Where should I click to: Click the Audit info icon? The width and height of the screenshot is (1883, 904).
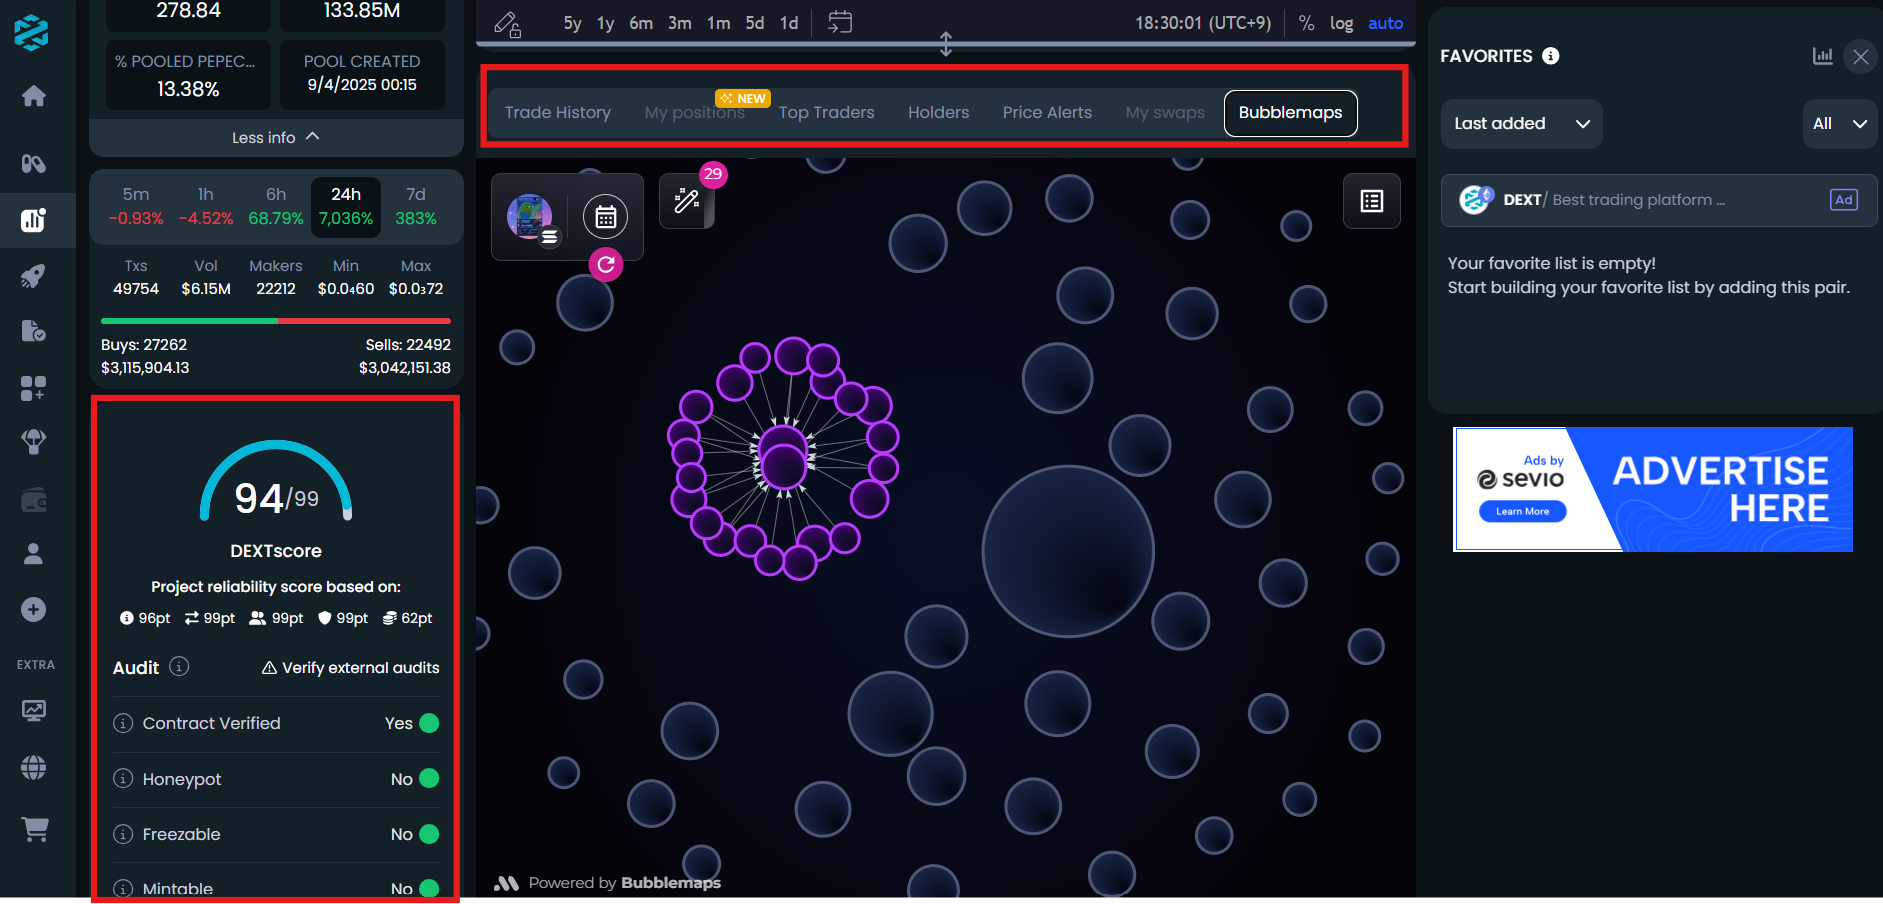click(179, 667)
